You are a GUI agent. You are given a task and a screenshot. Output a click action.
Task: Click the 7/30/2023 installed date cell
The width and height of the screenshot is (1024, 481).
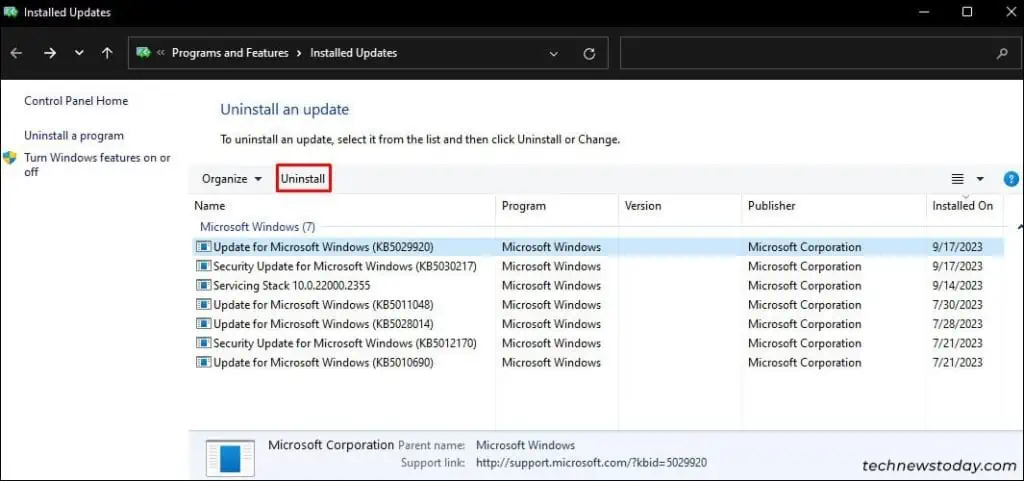[x=957, y=305]
